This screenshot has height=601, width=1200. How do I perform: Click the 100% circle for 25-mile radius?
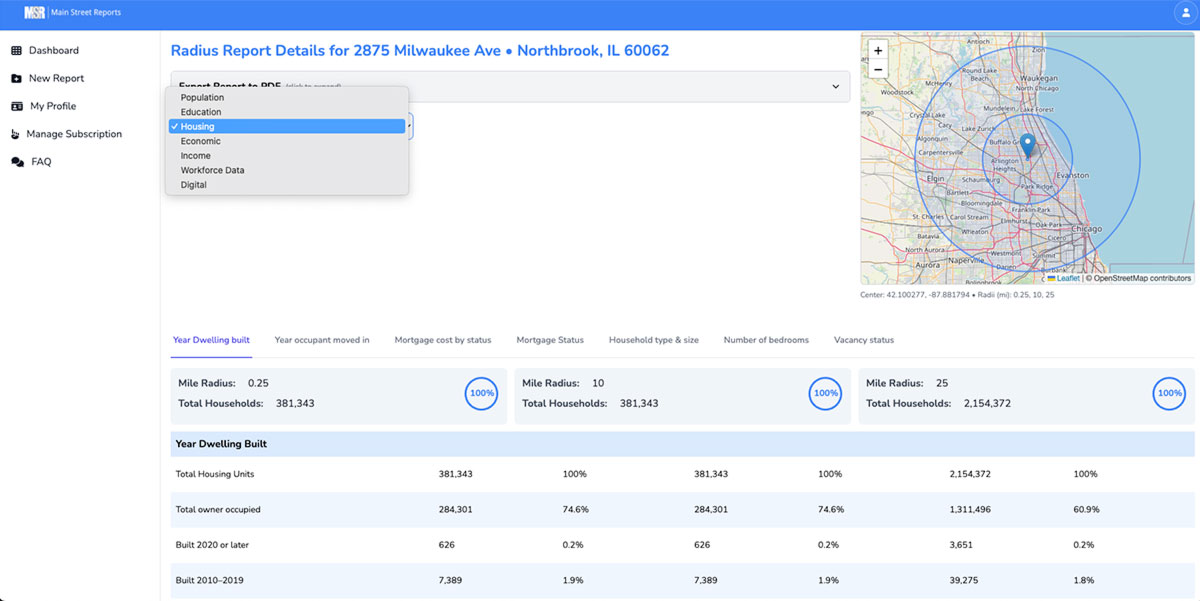coord(1169,394)
